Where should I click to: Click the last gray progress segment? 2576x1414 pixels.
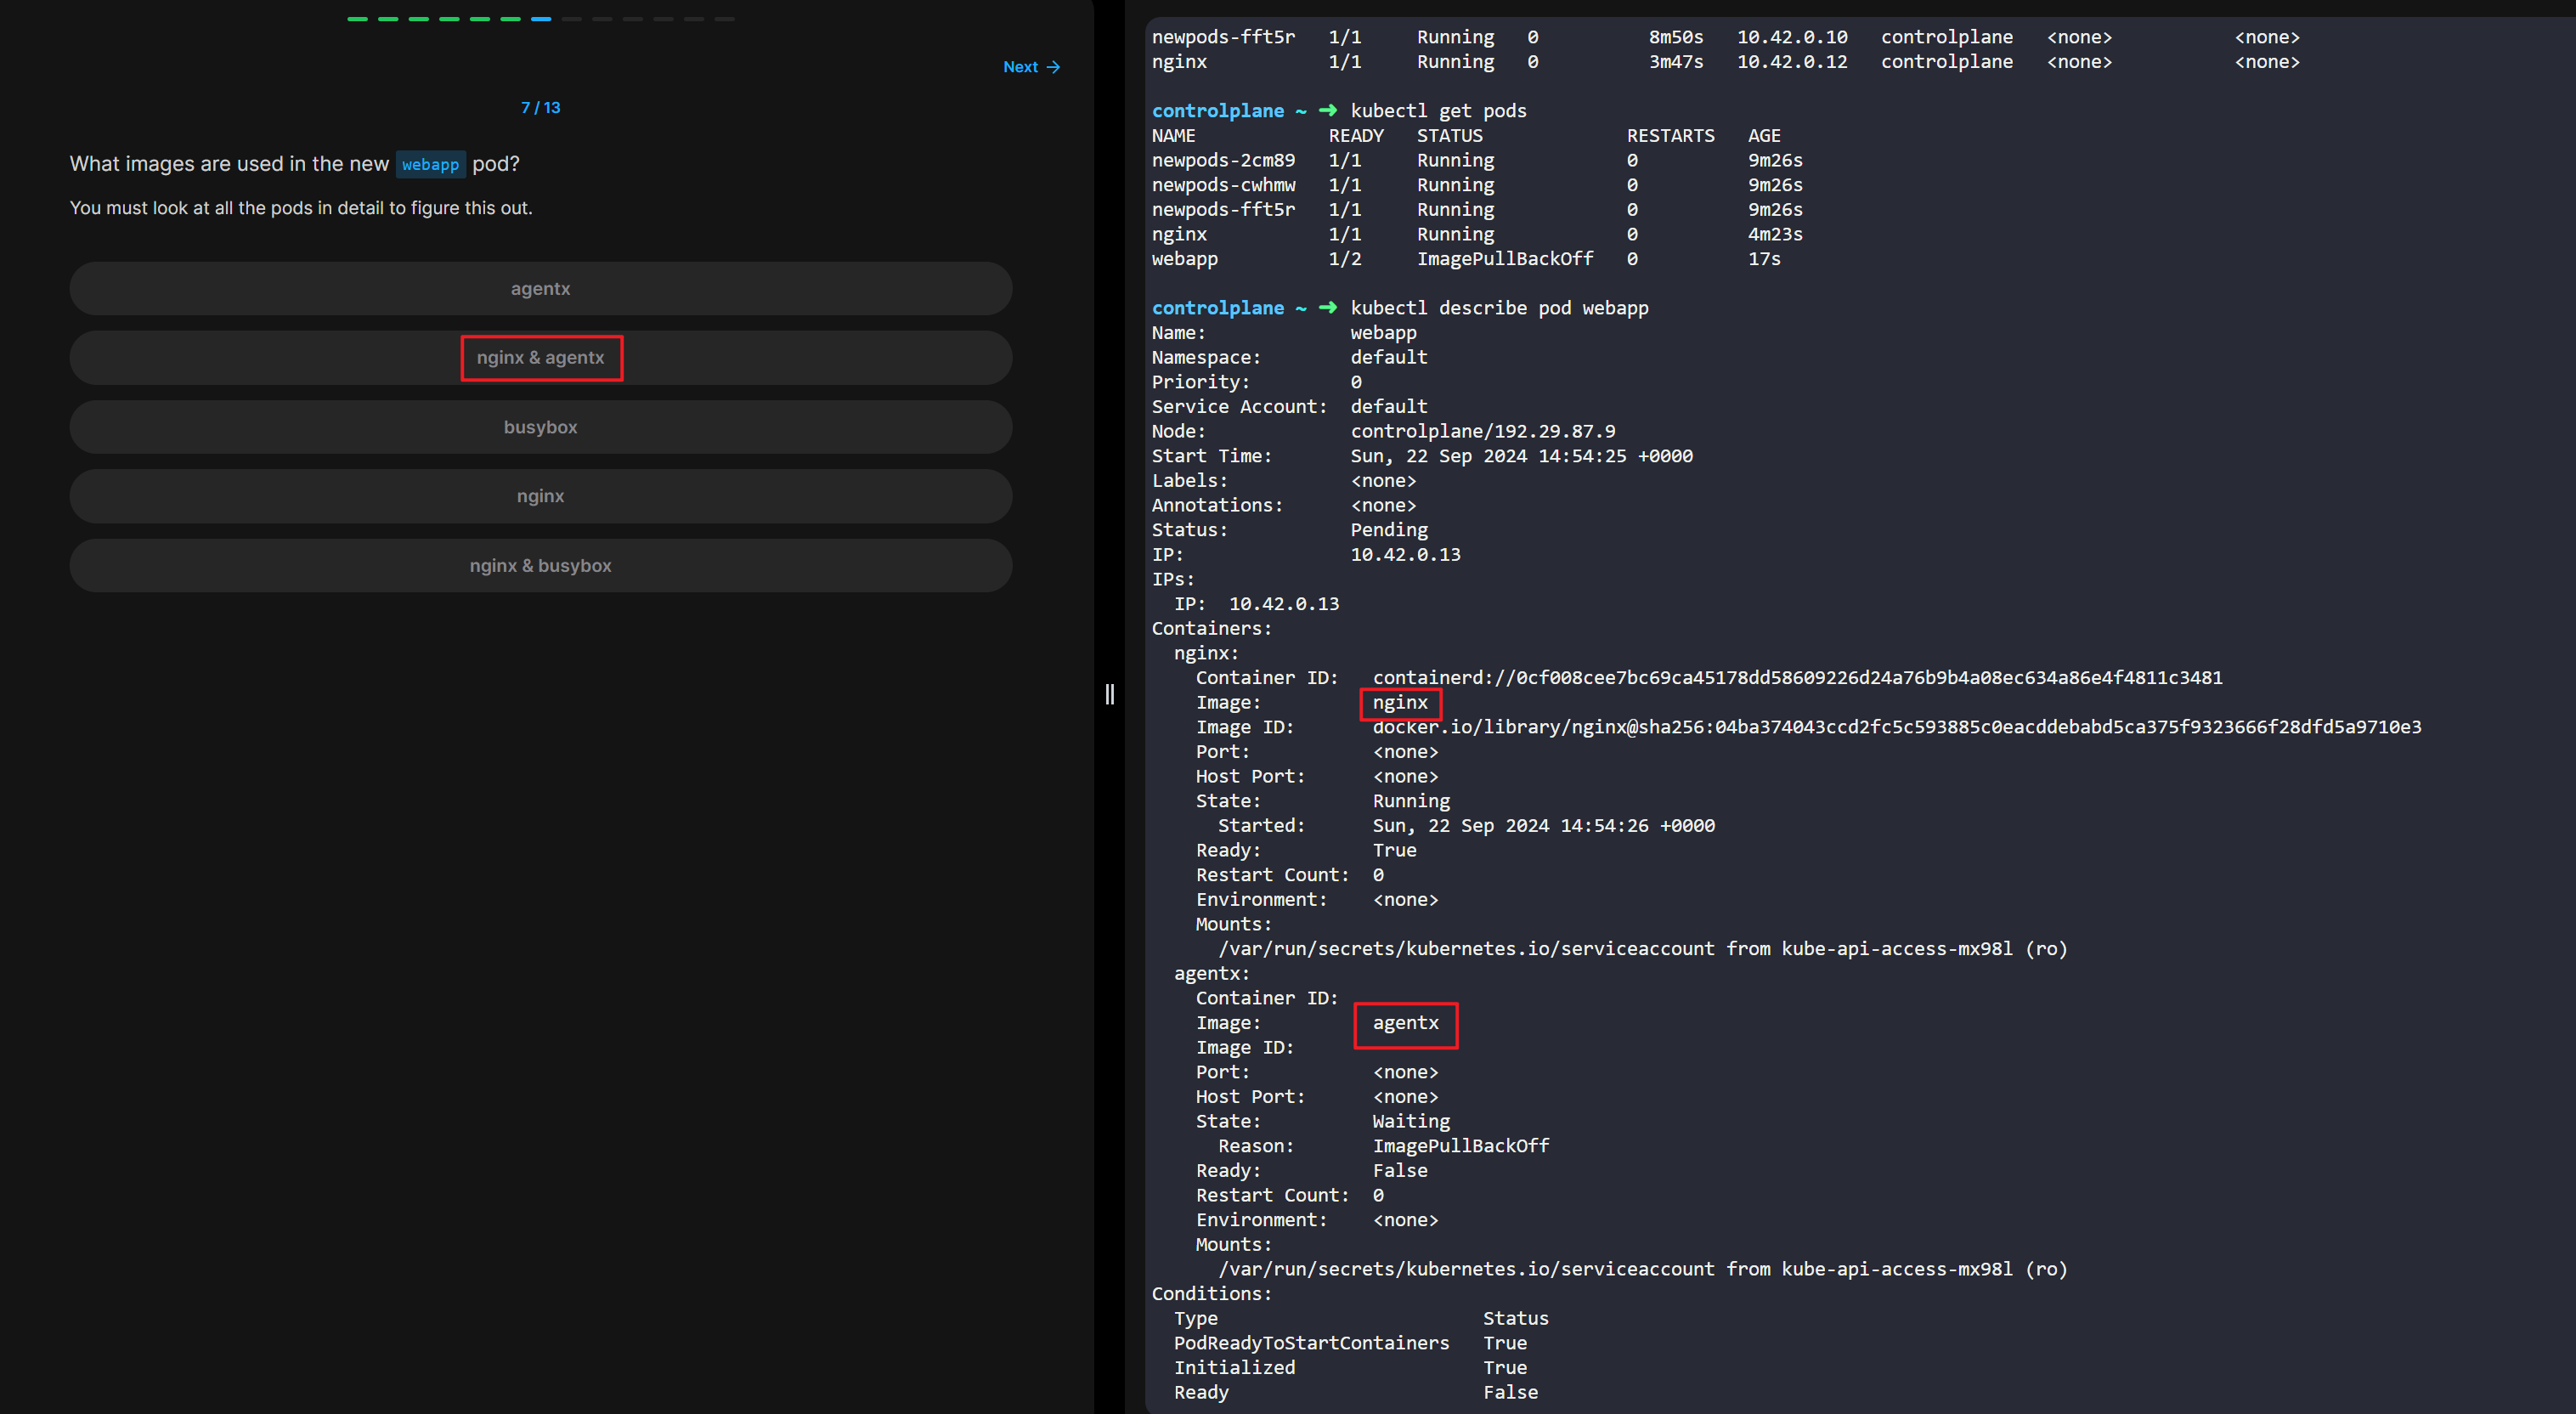pyautogui.click(x=725, y=19)
